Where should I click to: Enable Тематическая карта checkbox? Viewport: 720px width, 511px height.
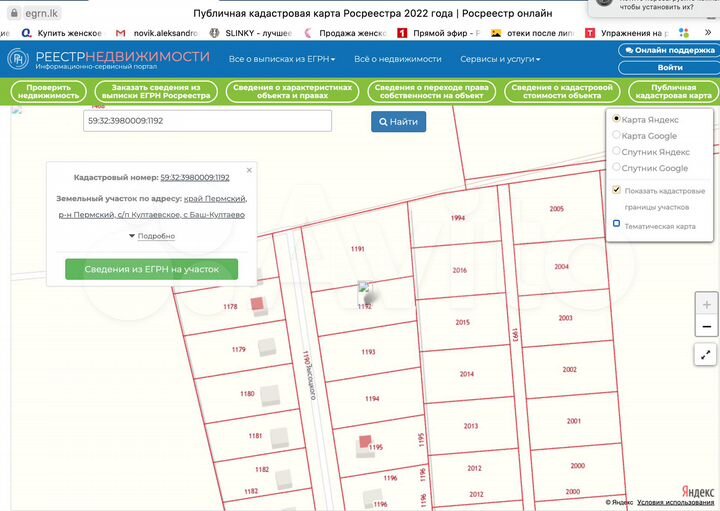point(616,224)
